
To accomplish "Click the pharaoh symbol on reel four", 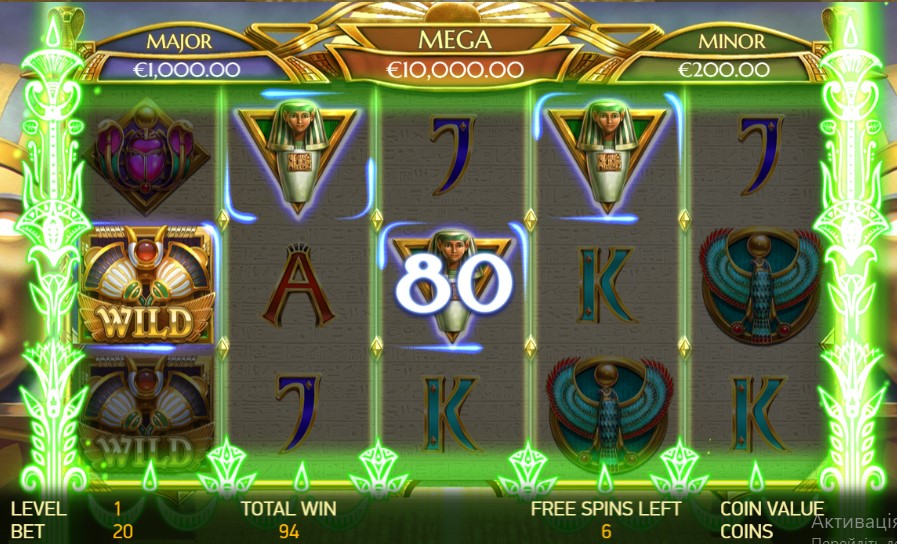I will 606,157.
